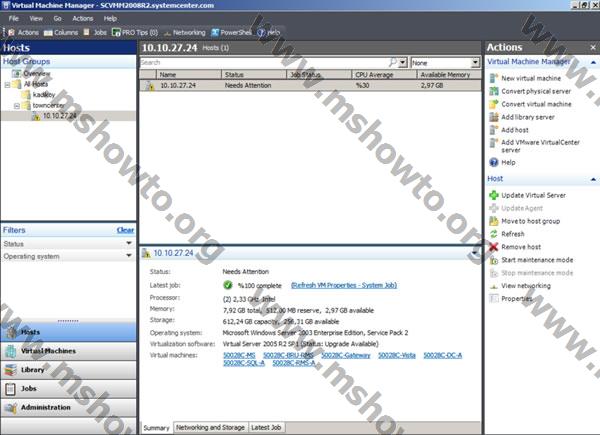This screenshot has width=600, height=435.
Task: Open the 50028C-Vista virtual machine link
Action: (397, 355)
